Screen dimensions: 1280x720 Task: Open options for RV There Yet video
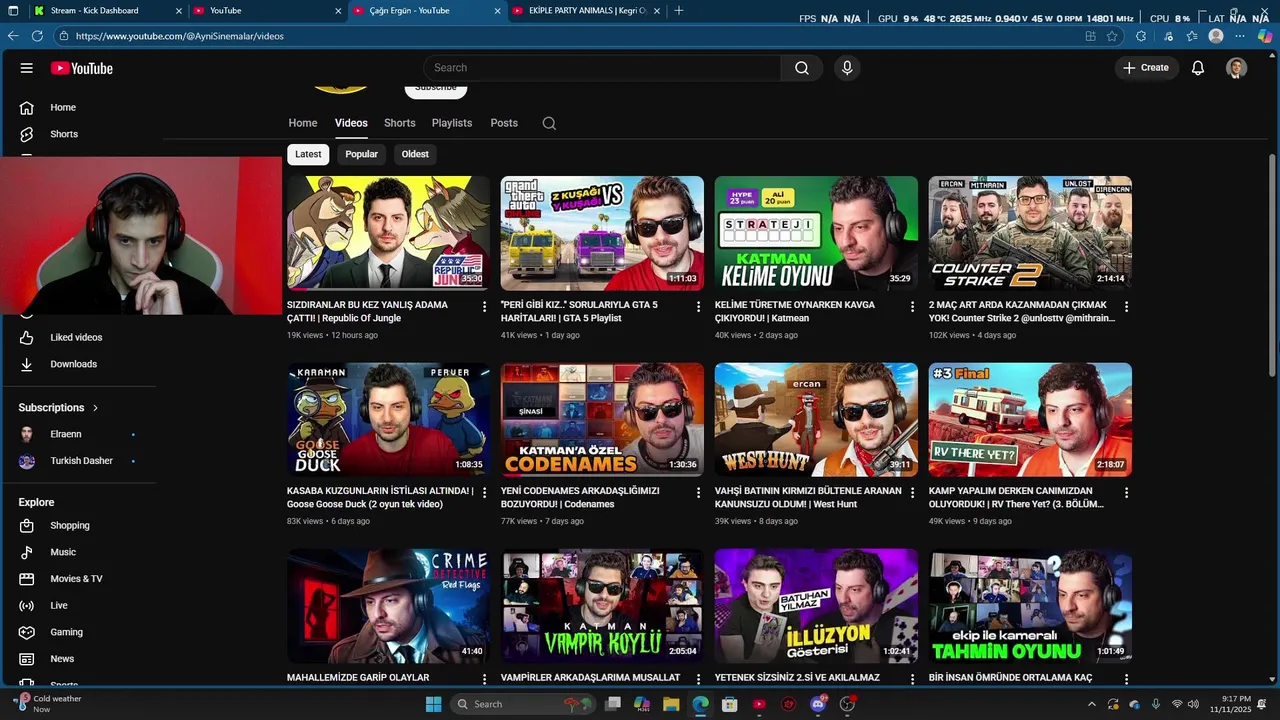(x=1126, y=493)
